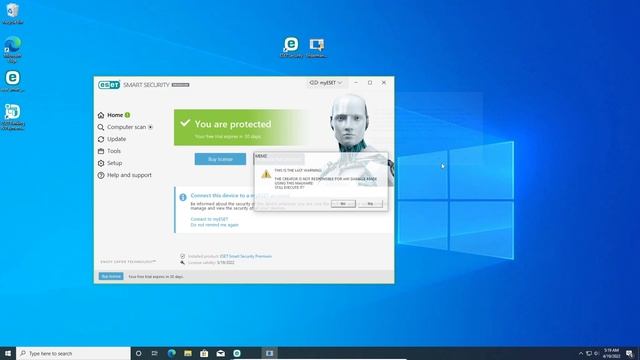This screenshot has height=360, width=640.
Task: Click the Computer scan running indicator
Action: (150, 127)
